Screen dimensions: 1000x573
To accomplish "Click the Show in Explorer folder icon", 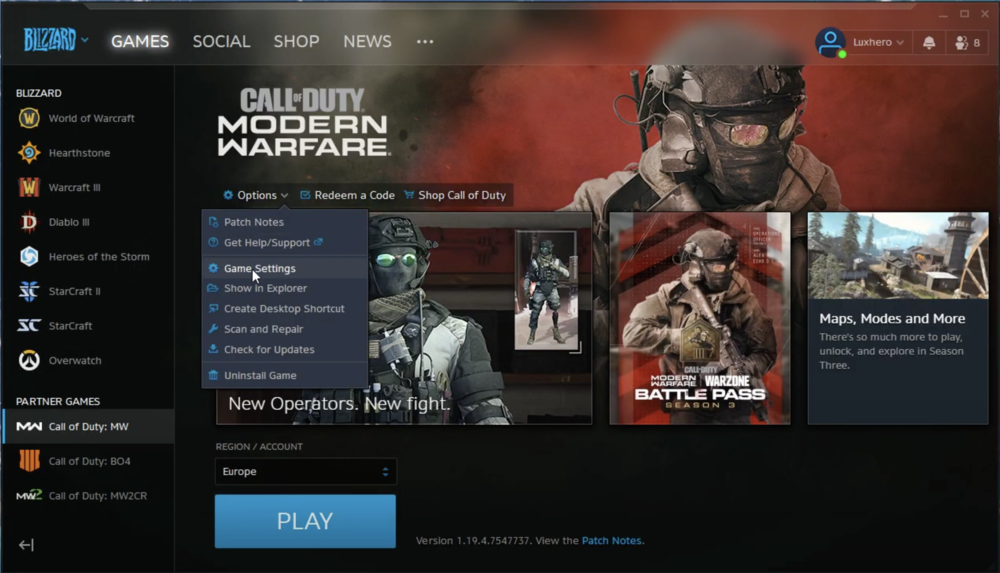I will [214, 288].
